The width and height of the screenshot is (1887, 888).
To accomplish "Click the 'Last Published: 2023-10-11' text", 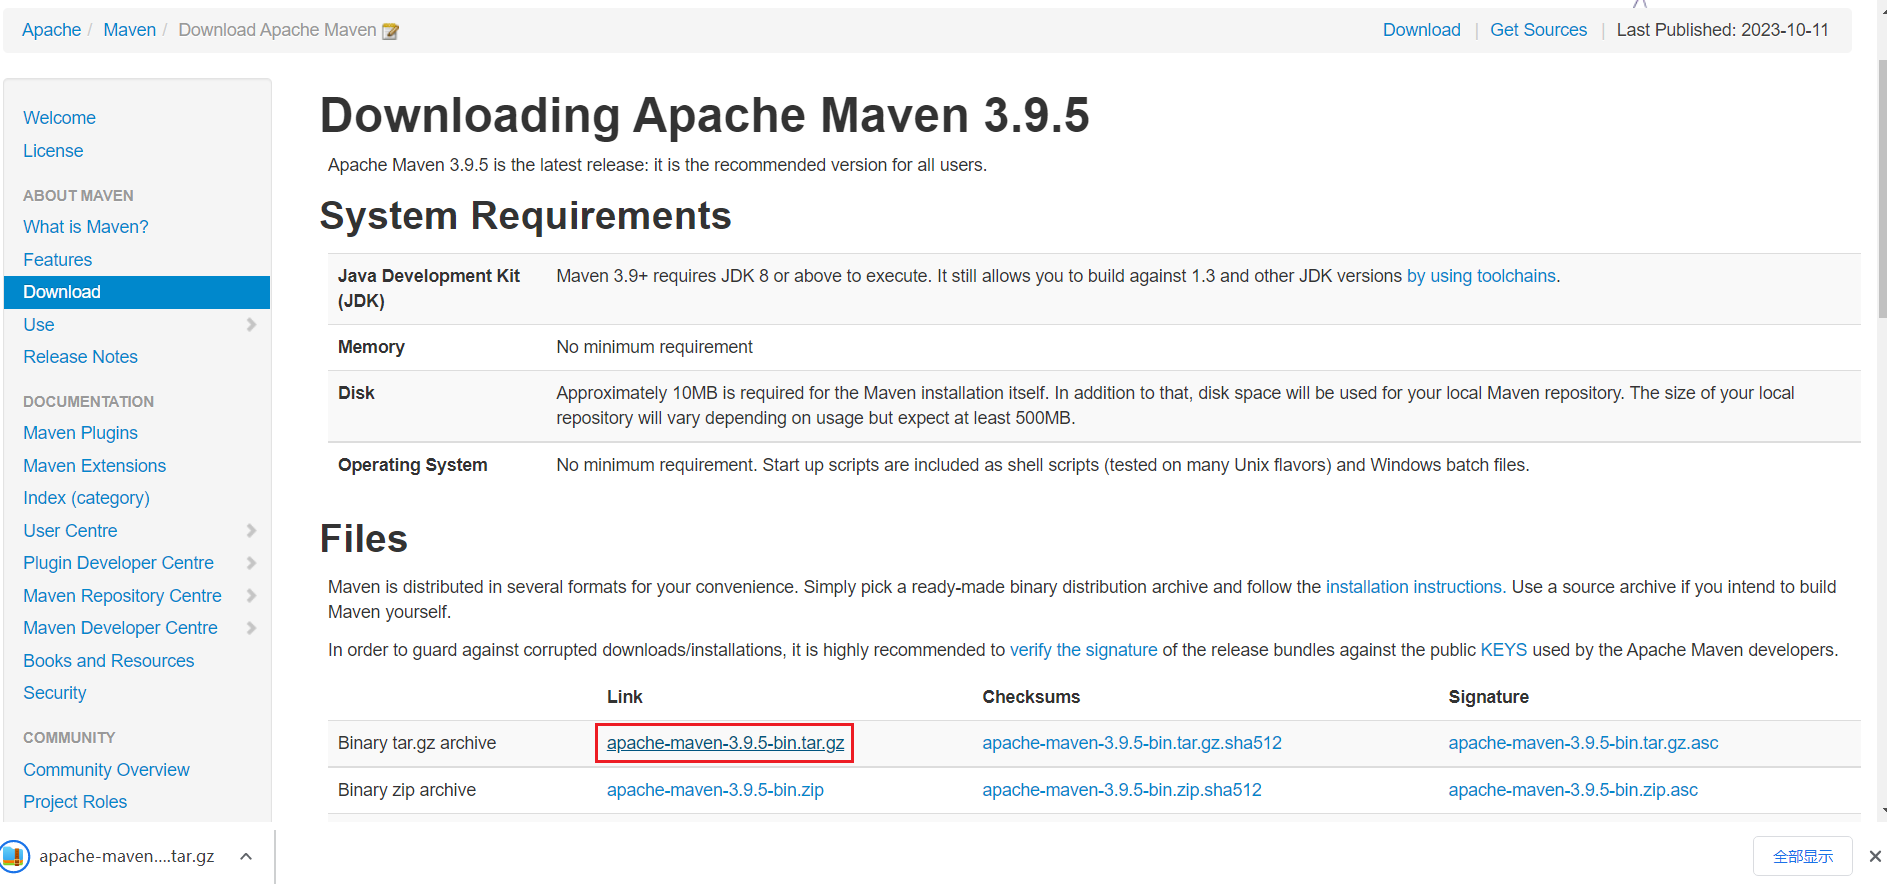I will point(1722,30).
